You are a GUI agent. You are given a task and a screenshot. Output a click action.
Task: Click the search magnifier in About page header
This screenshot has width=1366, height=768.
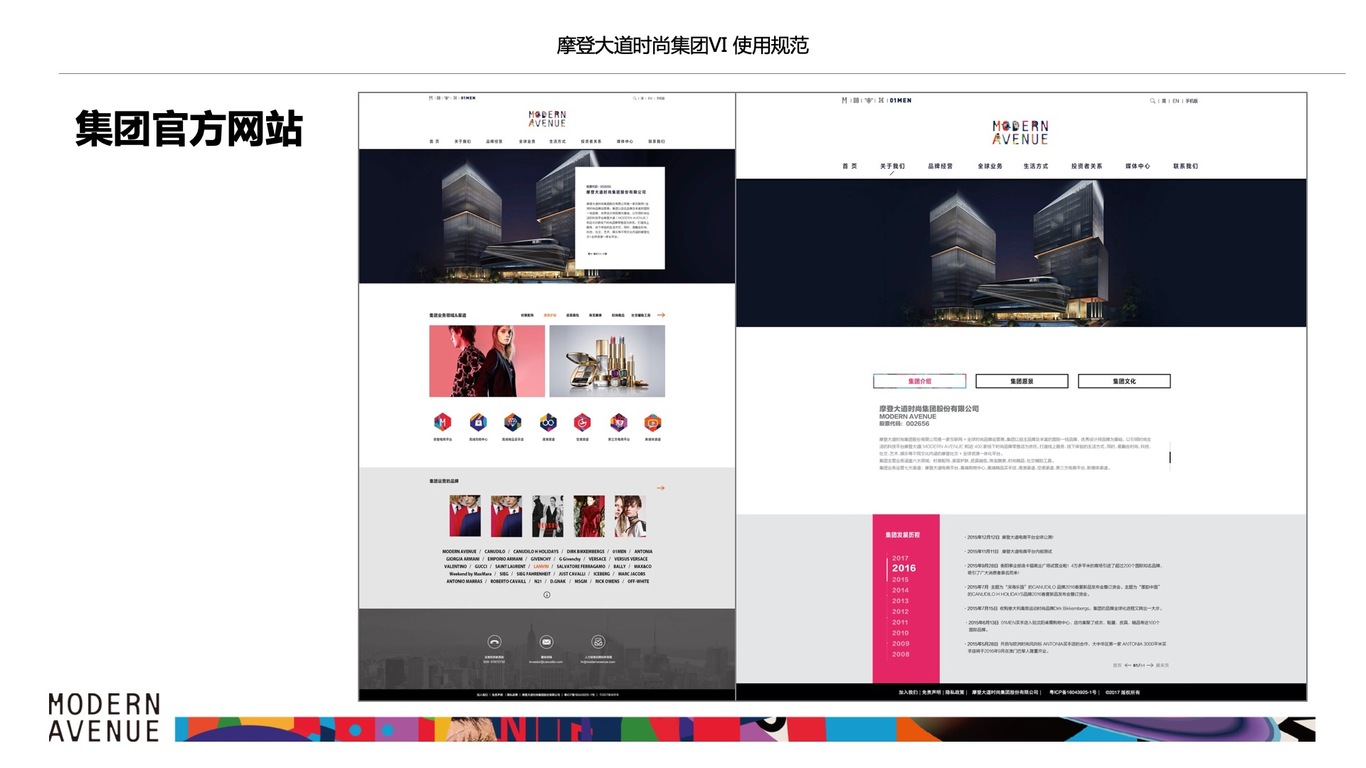[1153, 101]
